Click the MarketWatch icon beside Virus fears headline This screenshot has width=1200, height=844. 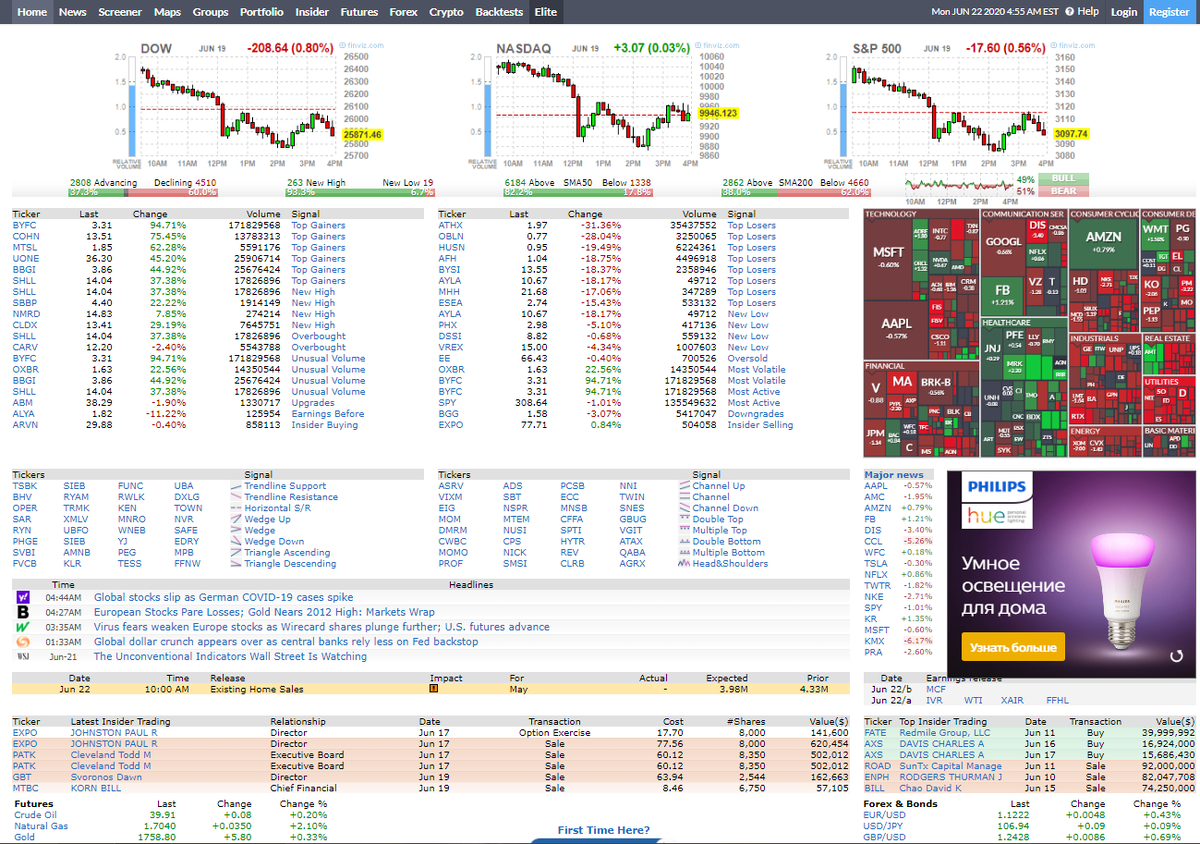[24, 627]
